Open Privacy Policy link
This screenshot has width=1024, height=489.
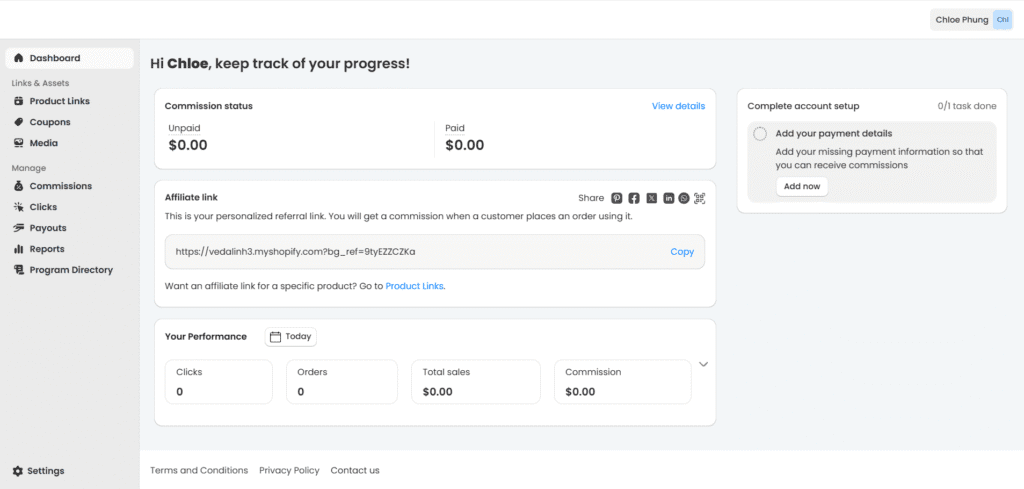[x=289, y=470]
